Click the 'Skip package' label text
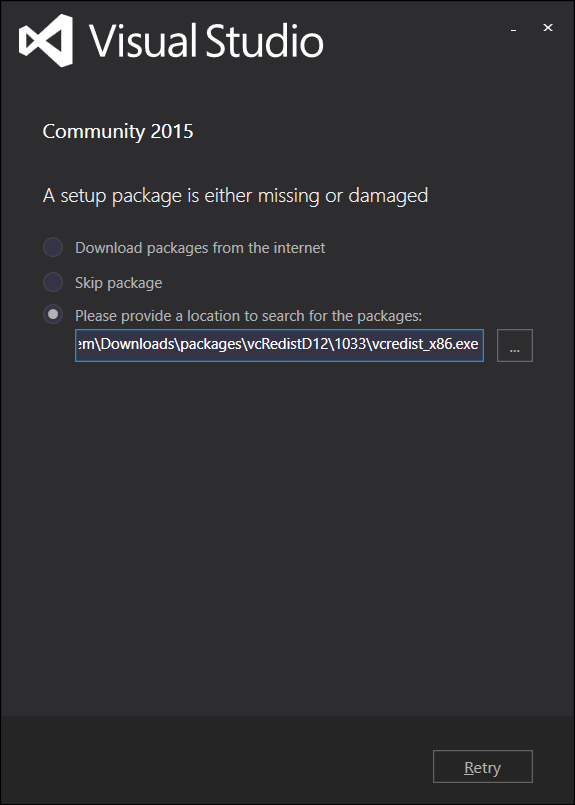 pyautogui.click(x=119, y=283)
